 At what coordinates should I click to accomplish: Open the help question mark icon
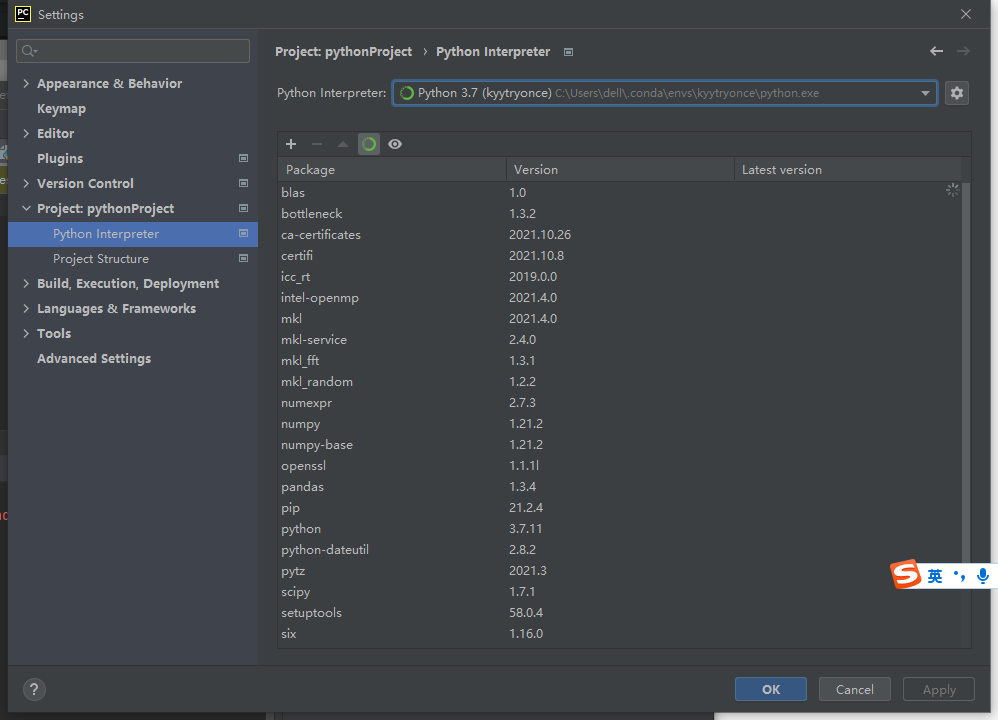coord(33,689)
